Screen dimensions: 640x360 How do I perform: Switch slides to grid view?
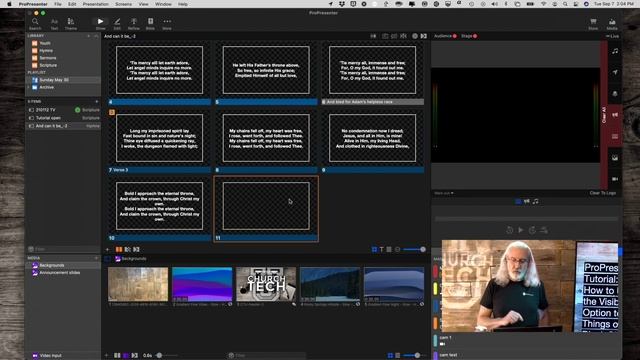[x=374, y=249]
